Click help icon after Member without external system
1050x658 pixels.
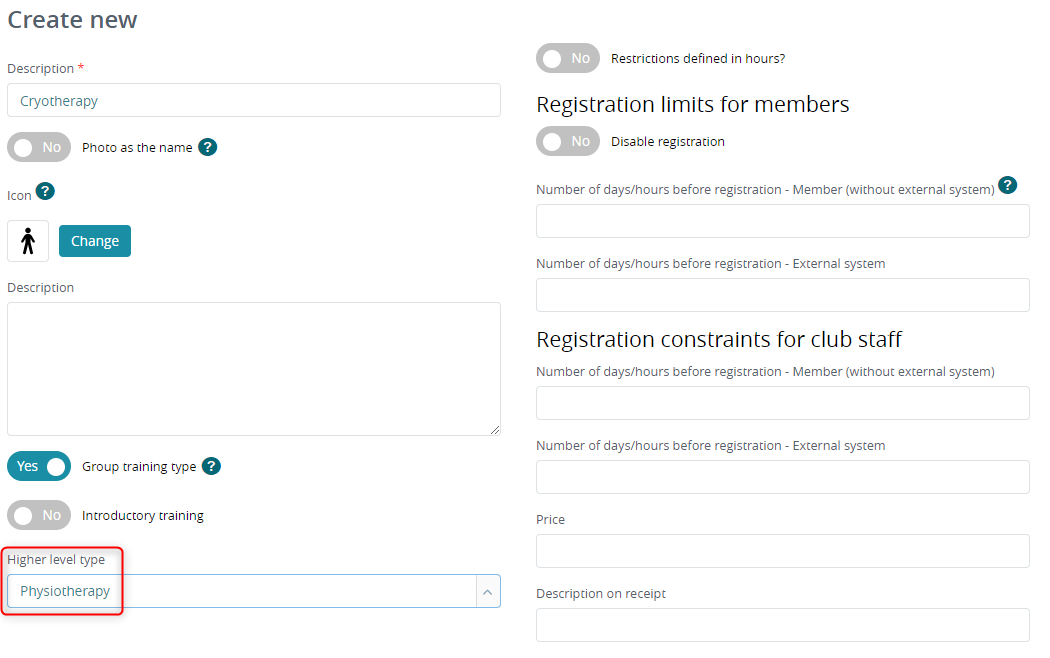1007,185
